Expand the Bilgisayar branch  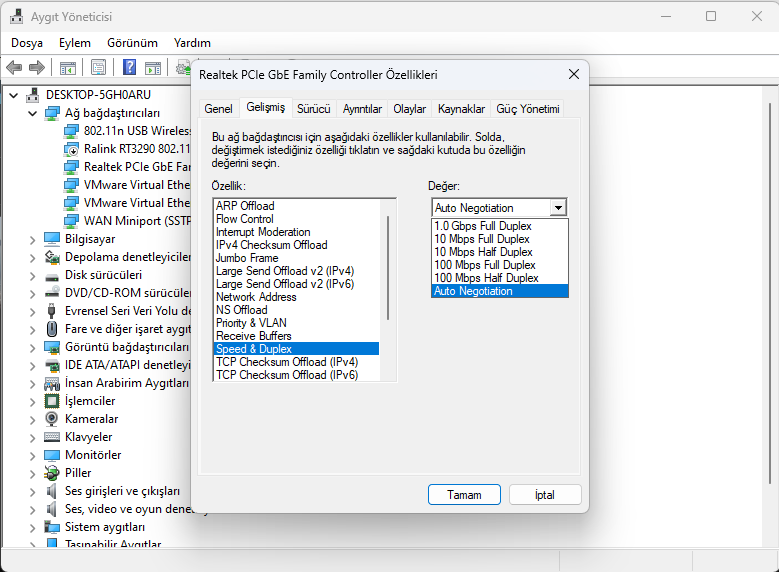pyautogui.click(x=33, y=240)
